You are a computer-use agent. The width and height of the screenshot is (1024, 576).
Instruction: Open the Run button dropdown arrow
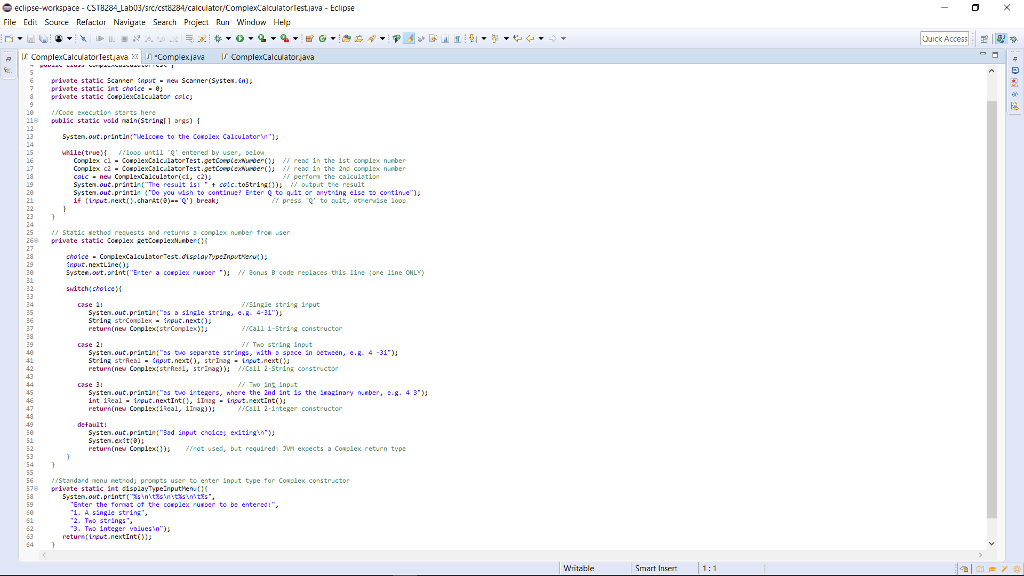(x=251, y=37)
